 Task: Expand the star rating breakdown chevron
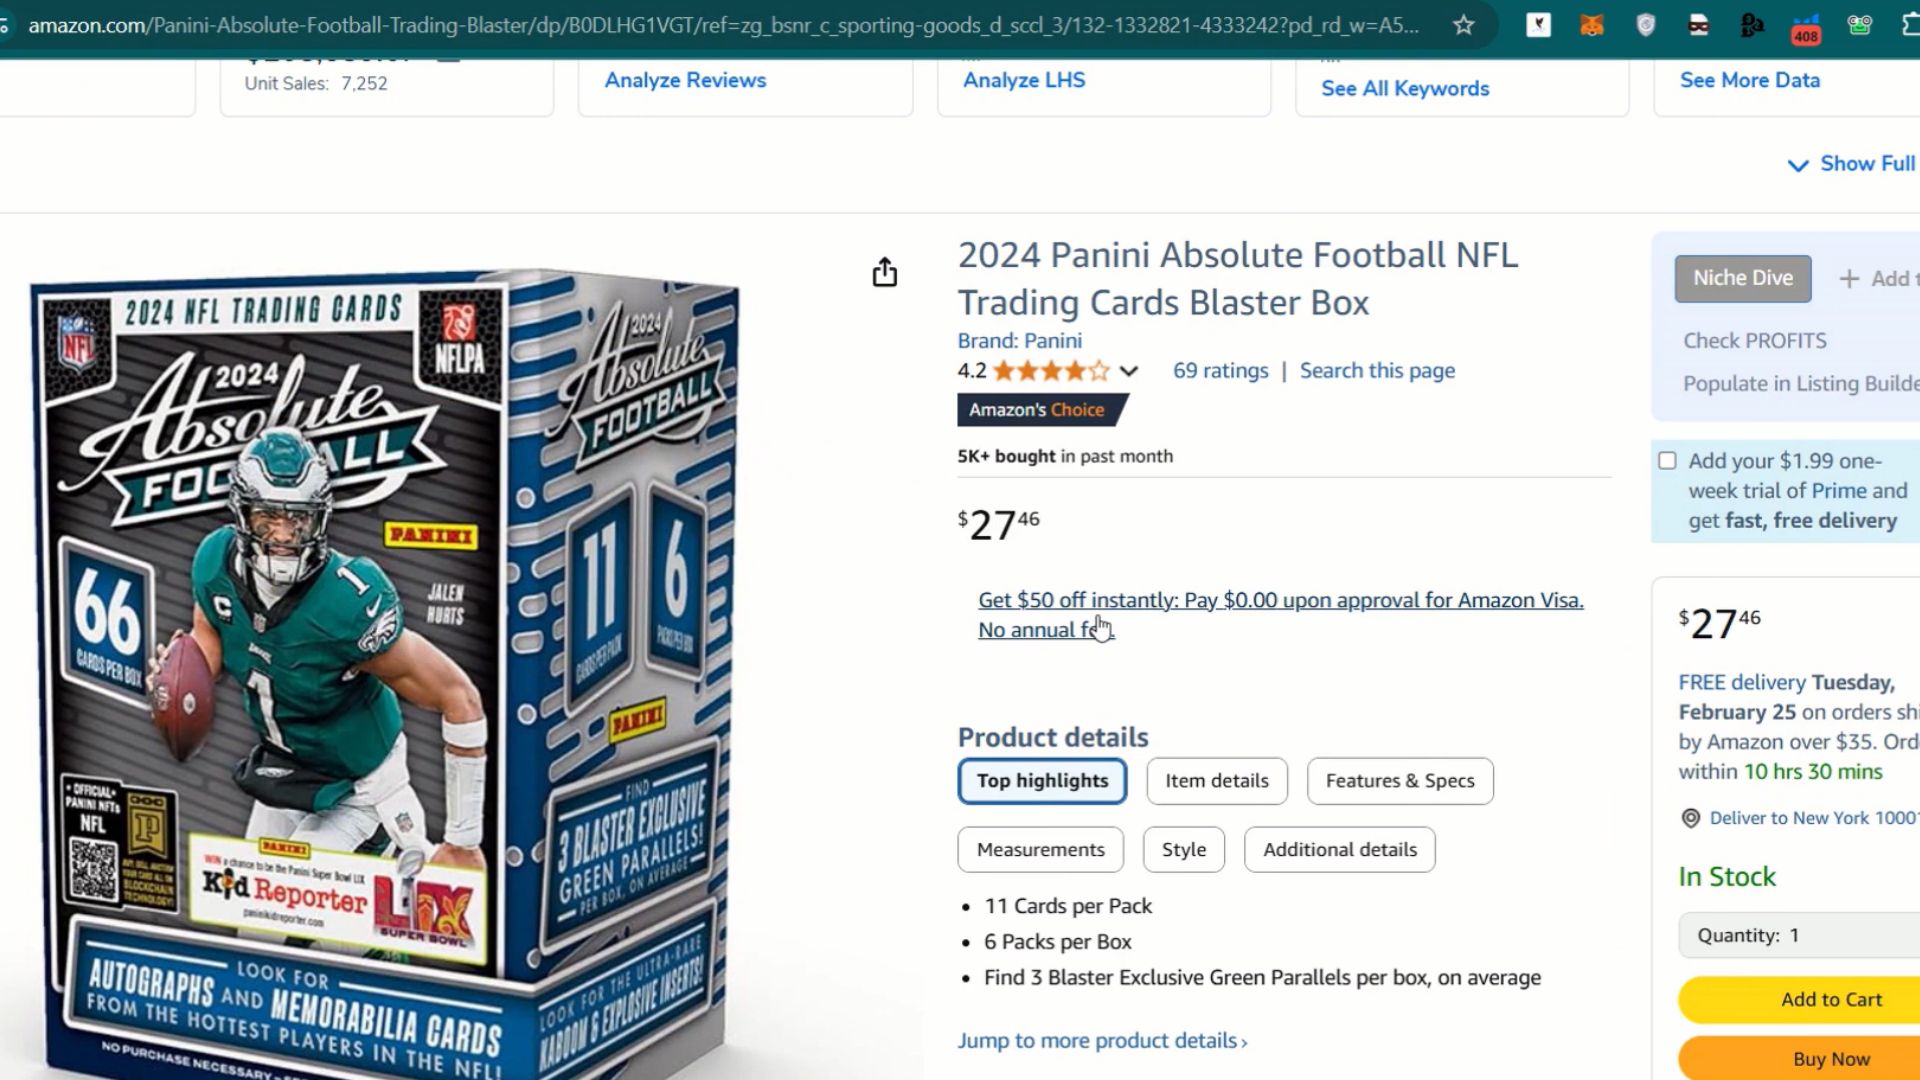(1129, 371)
